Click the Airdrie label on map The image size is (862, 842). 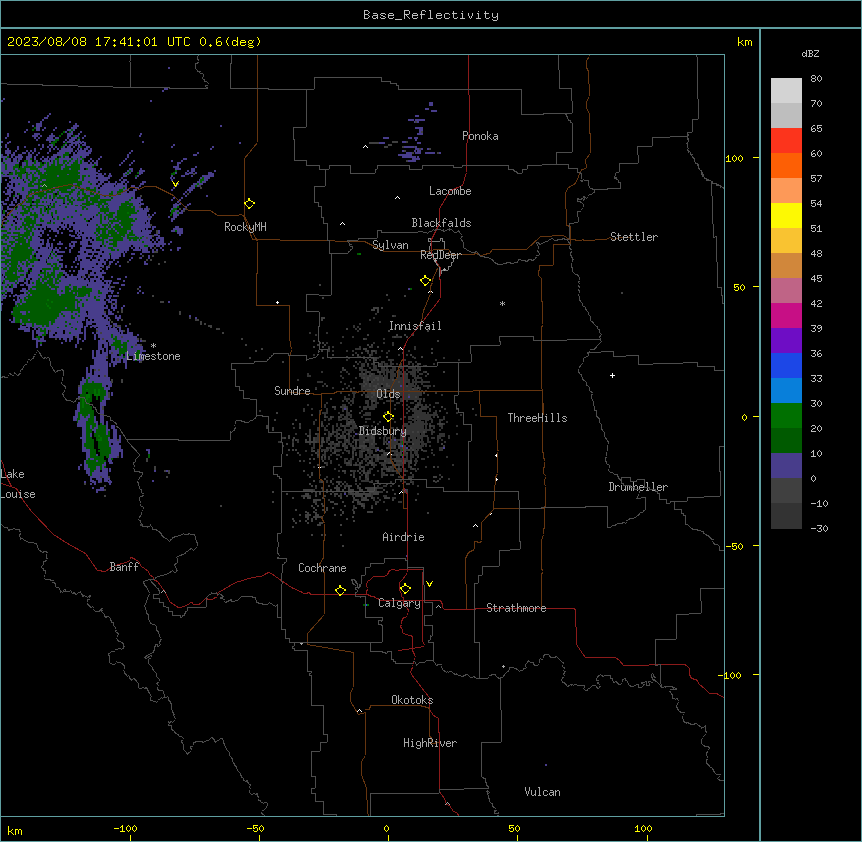(x=403, y=537)
